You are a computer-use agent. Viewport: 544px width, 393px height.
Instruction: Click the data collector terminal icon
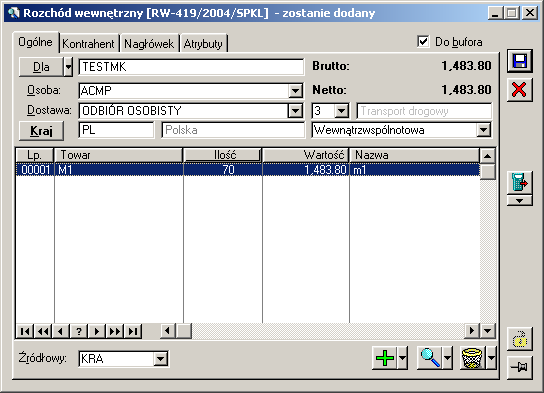(519, 182)
